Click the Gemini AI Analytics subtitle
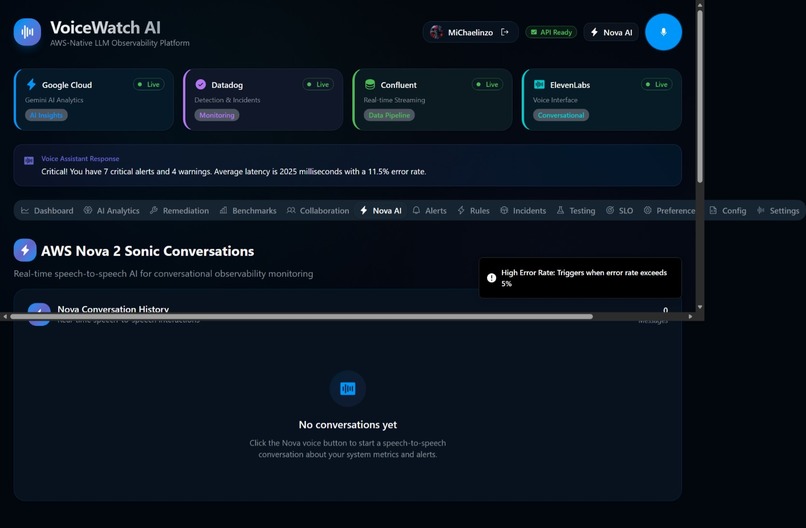Viewport: 806px width, 528px height. (x=54, y=100)
